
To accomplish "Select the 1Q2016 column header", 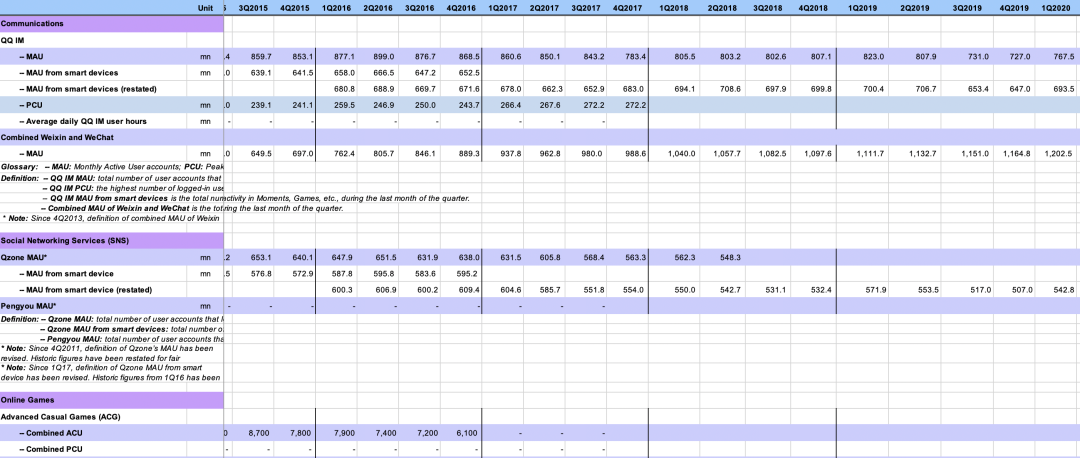I will coord(337,8).
